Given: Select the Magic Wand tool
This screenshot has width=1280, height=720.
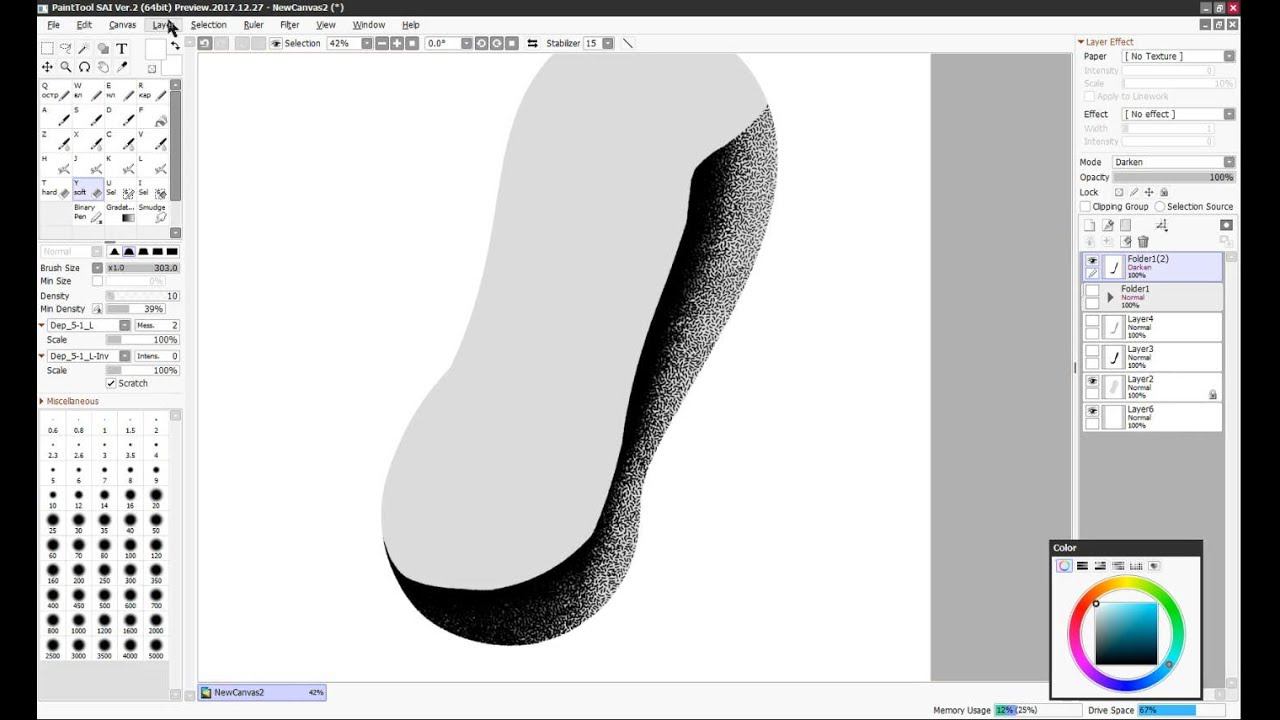Looking at the screenshot, I should pos(84,48).
